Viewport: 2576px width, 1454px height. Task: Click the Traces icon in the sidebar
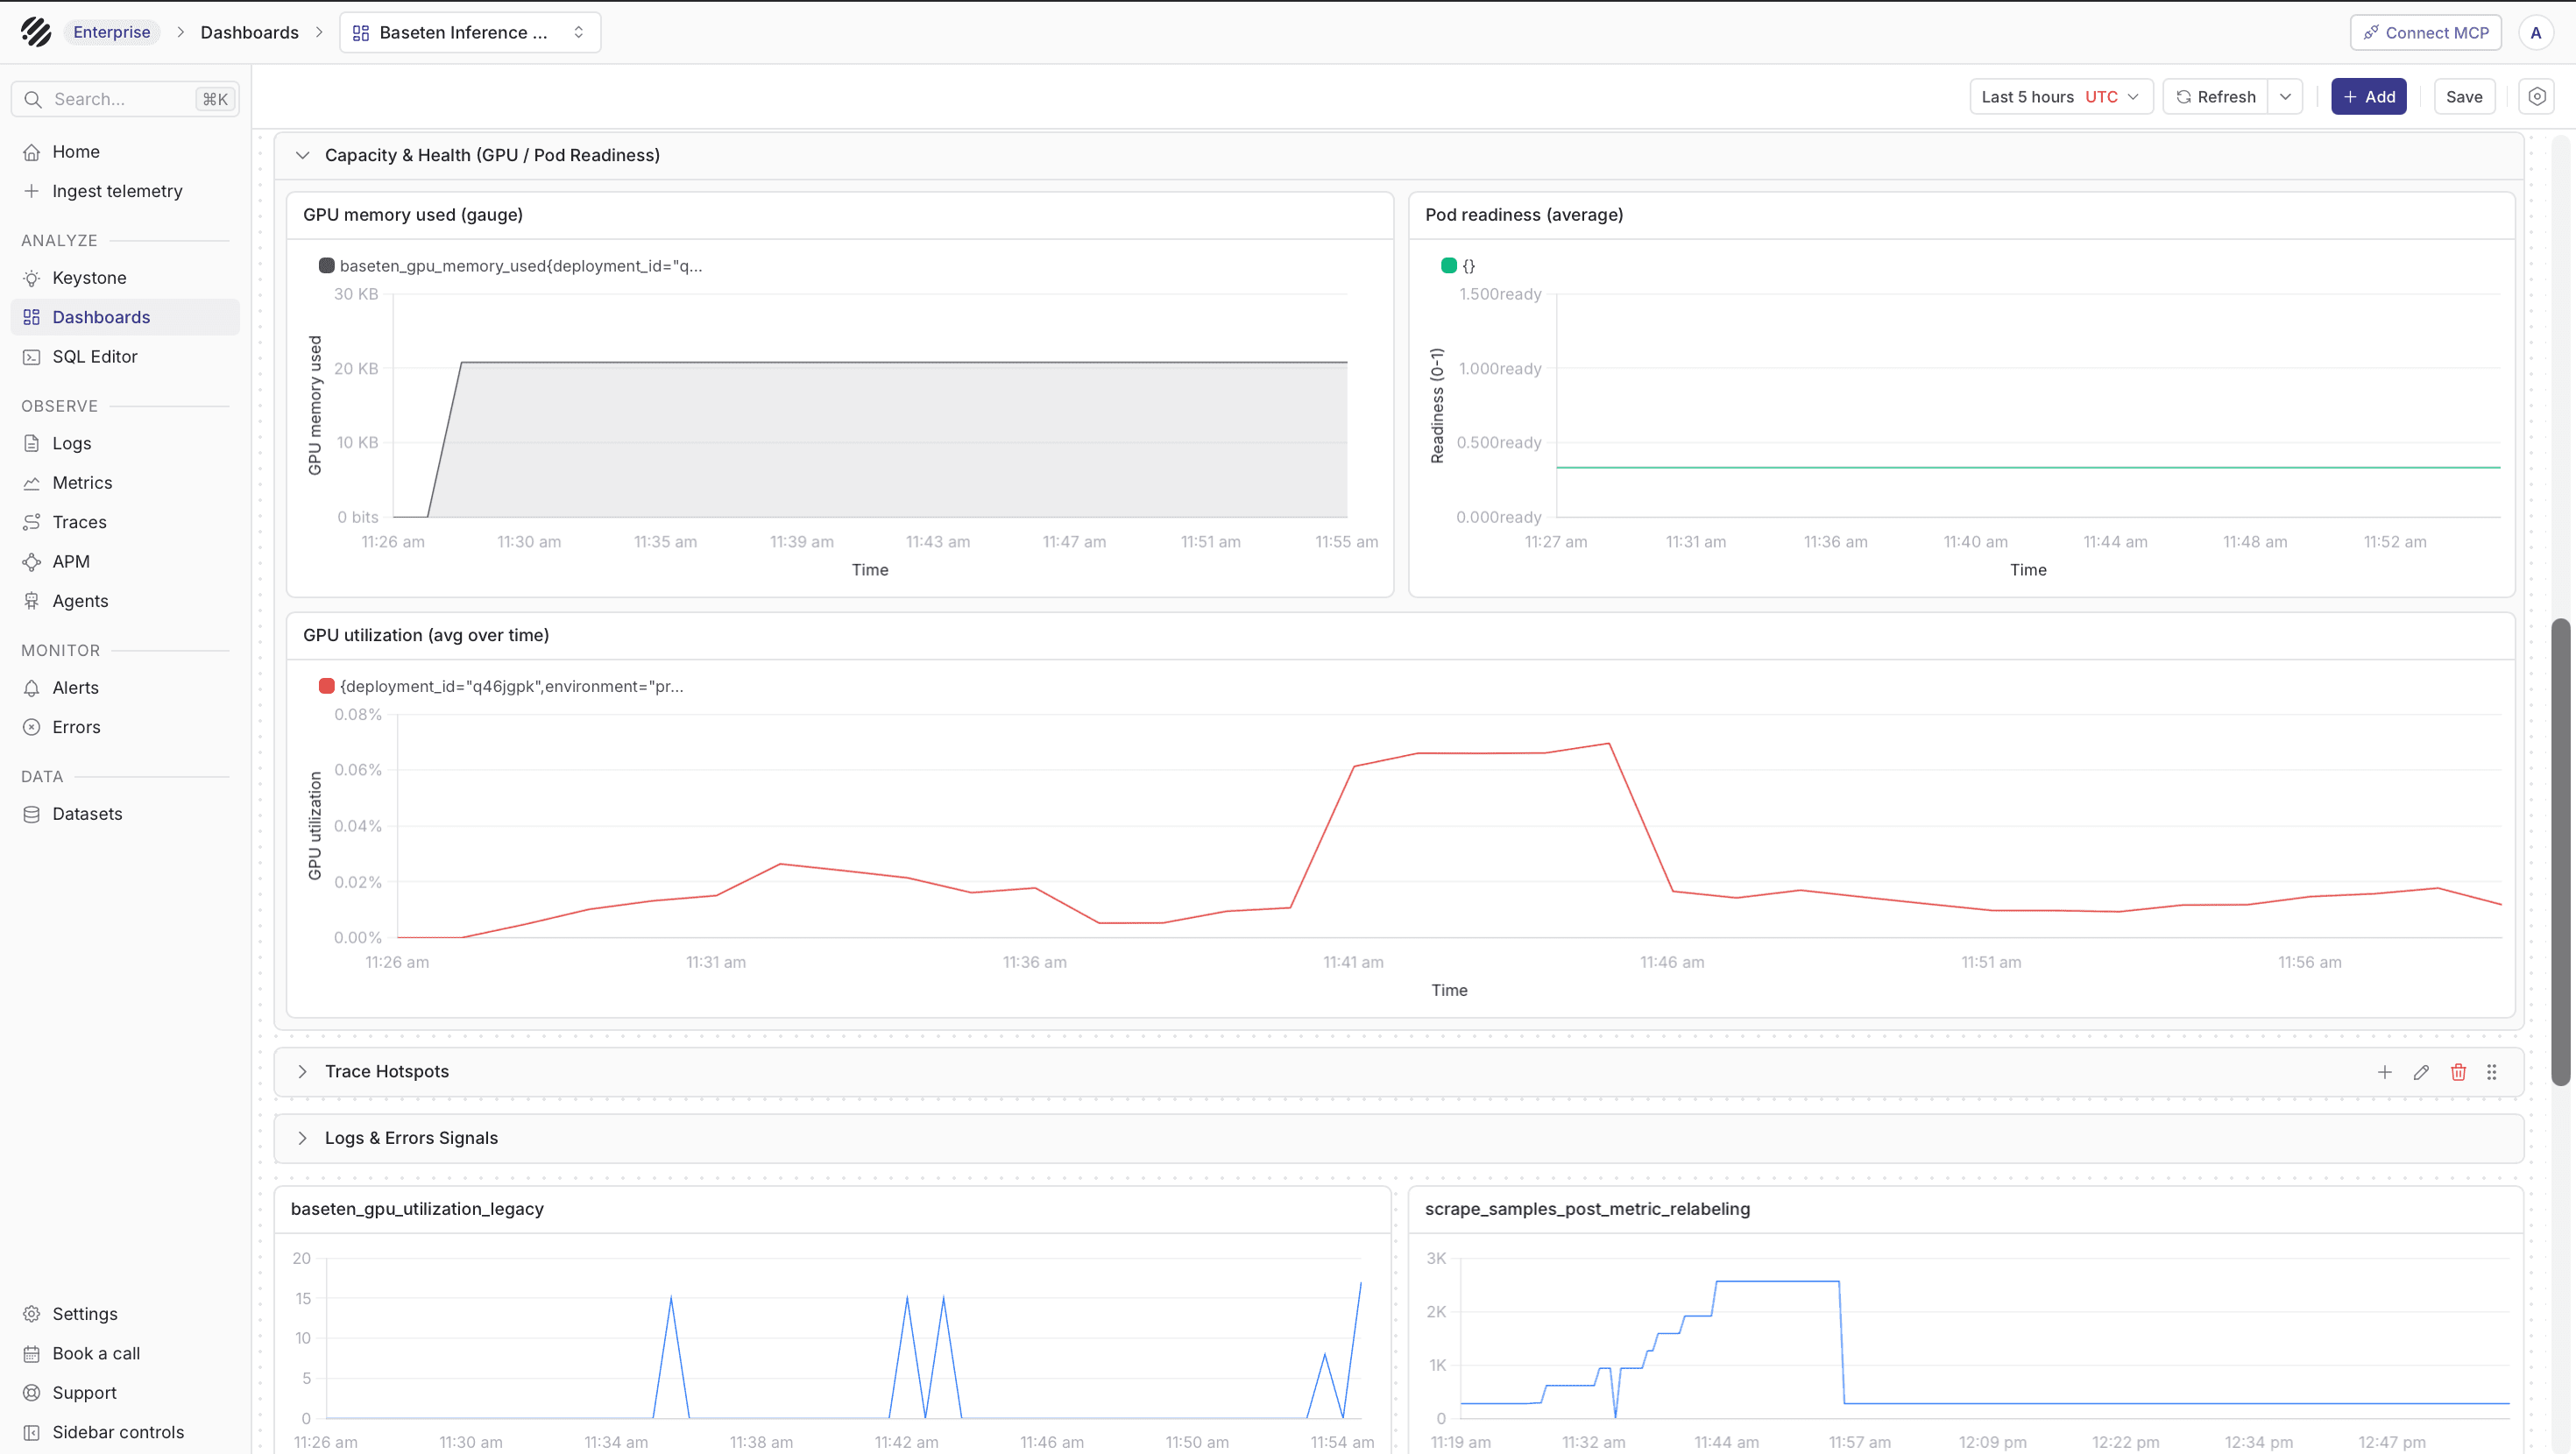(32, 522)
